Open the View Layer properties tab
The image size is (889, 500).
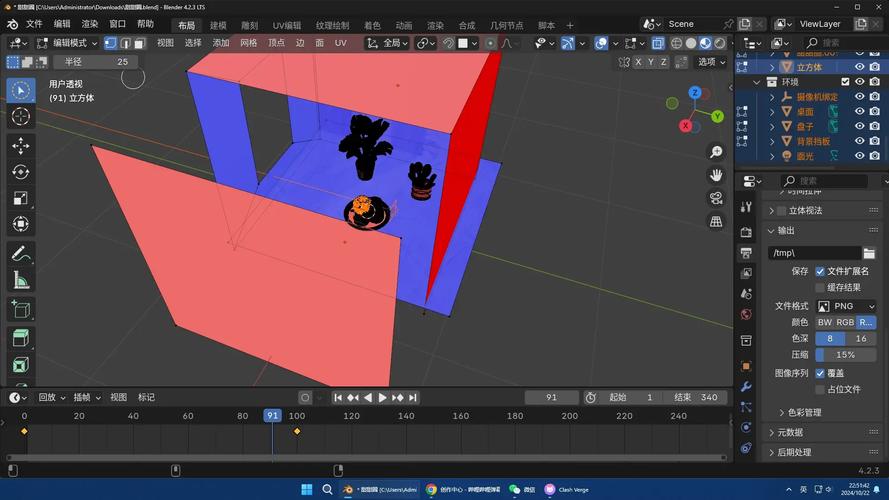pos(746,273)
